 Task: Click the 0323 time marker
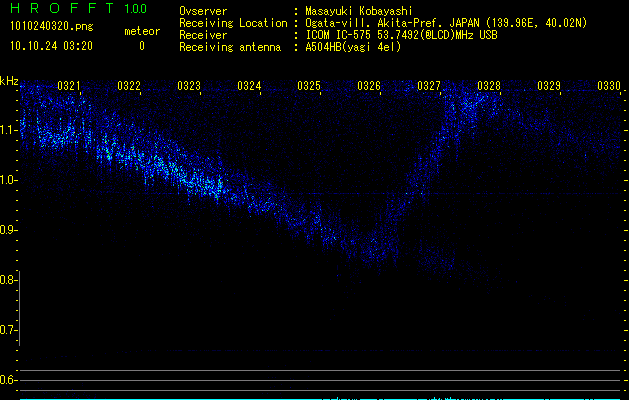189,85
